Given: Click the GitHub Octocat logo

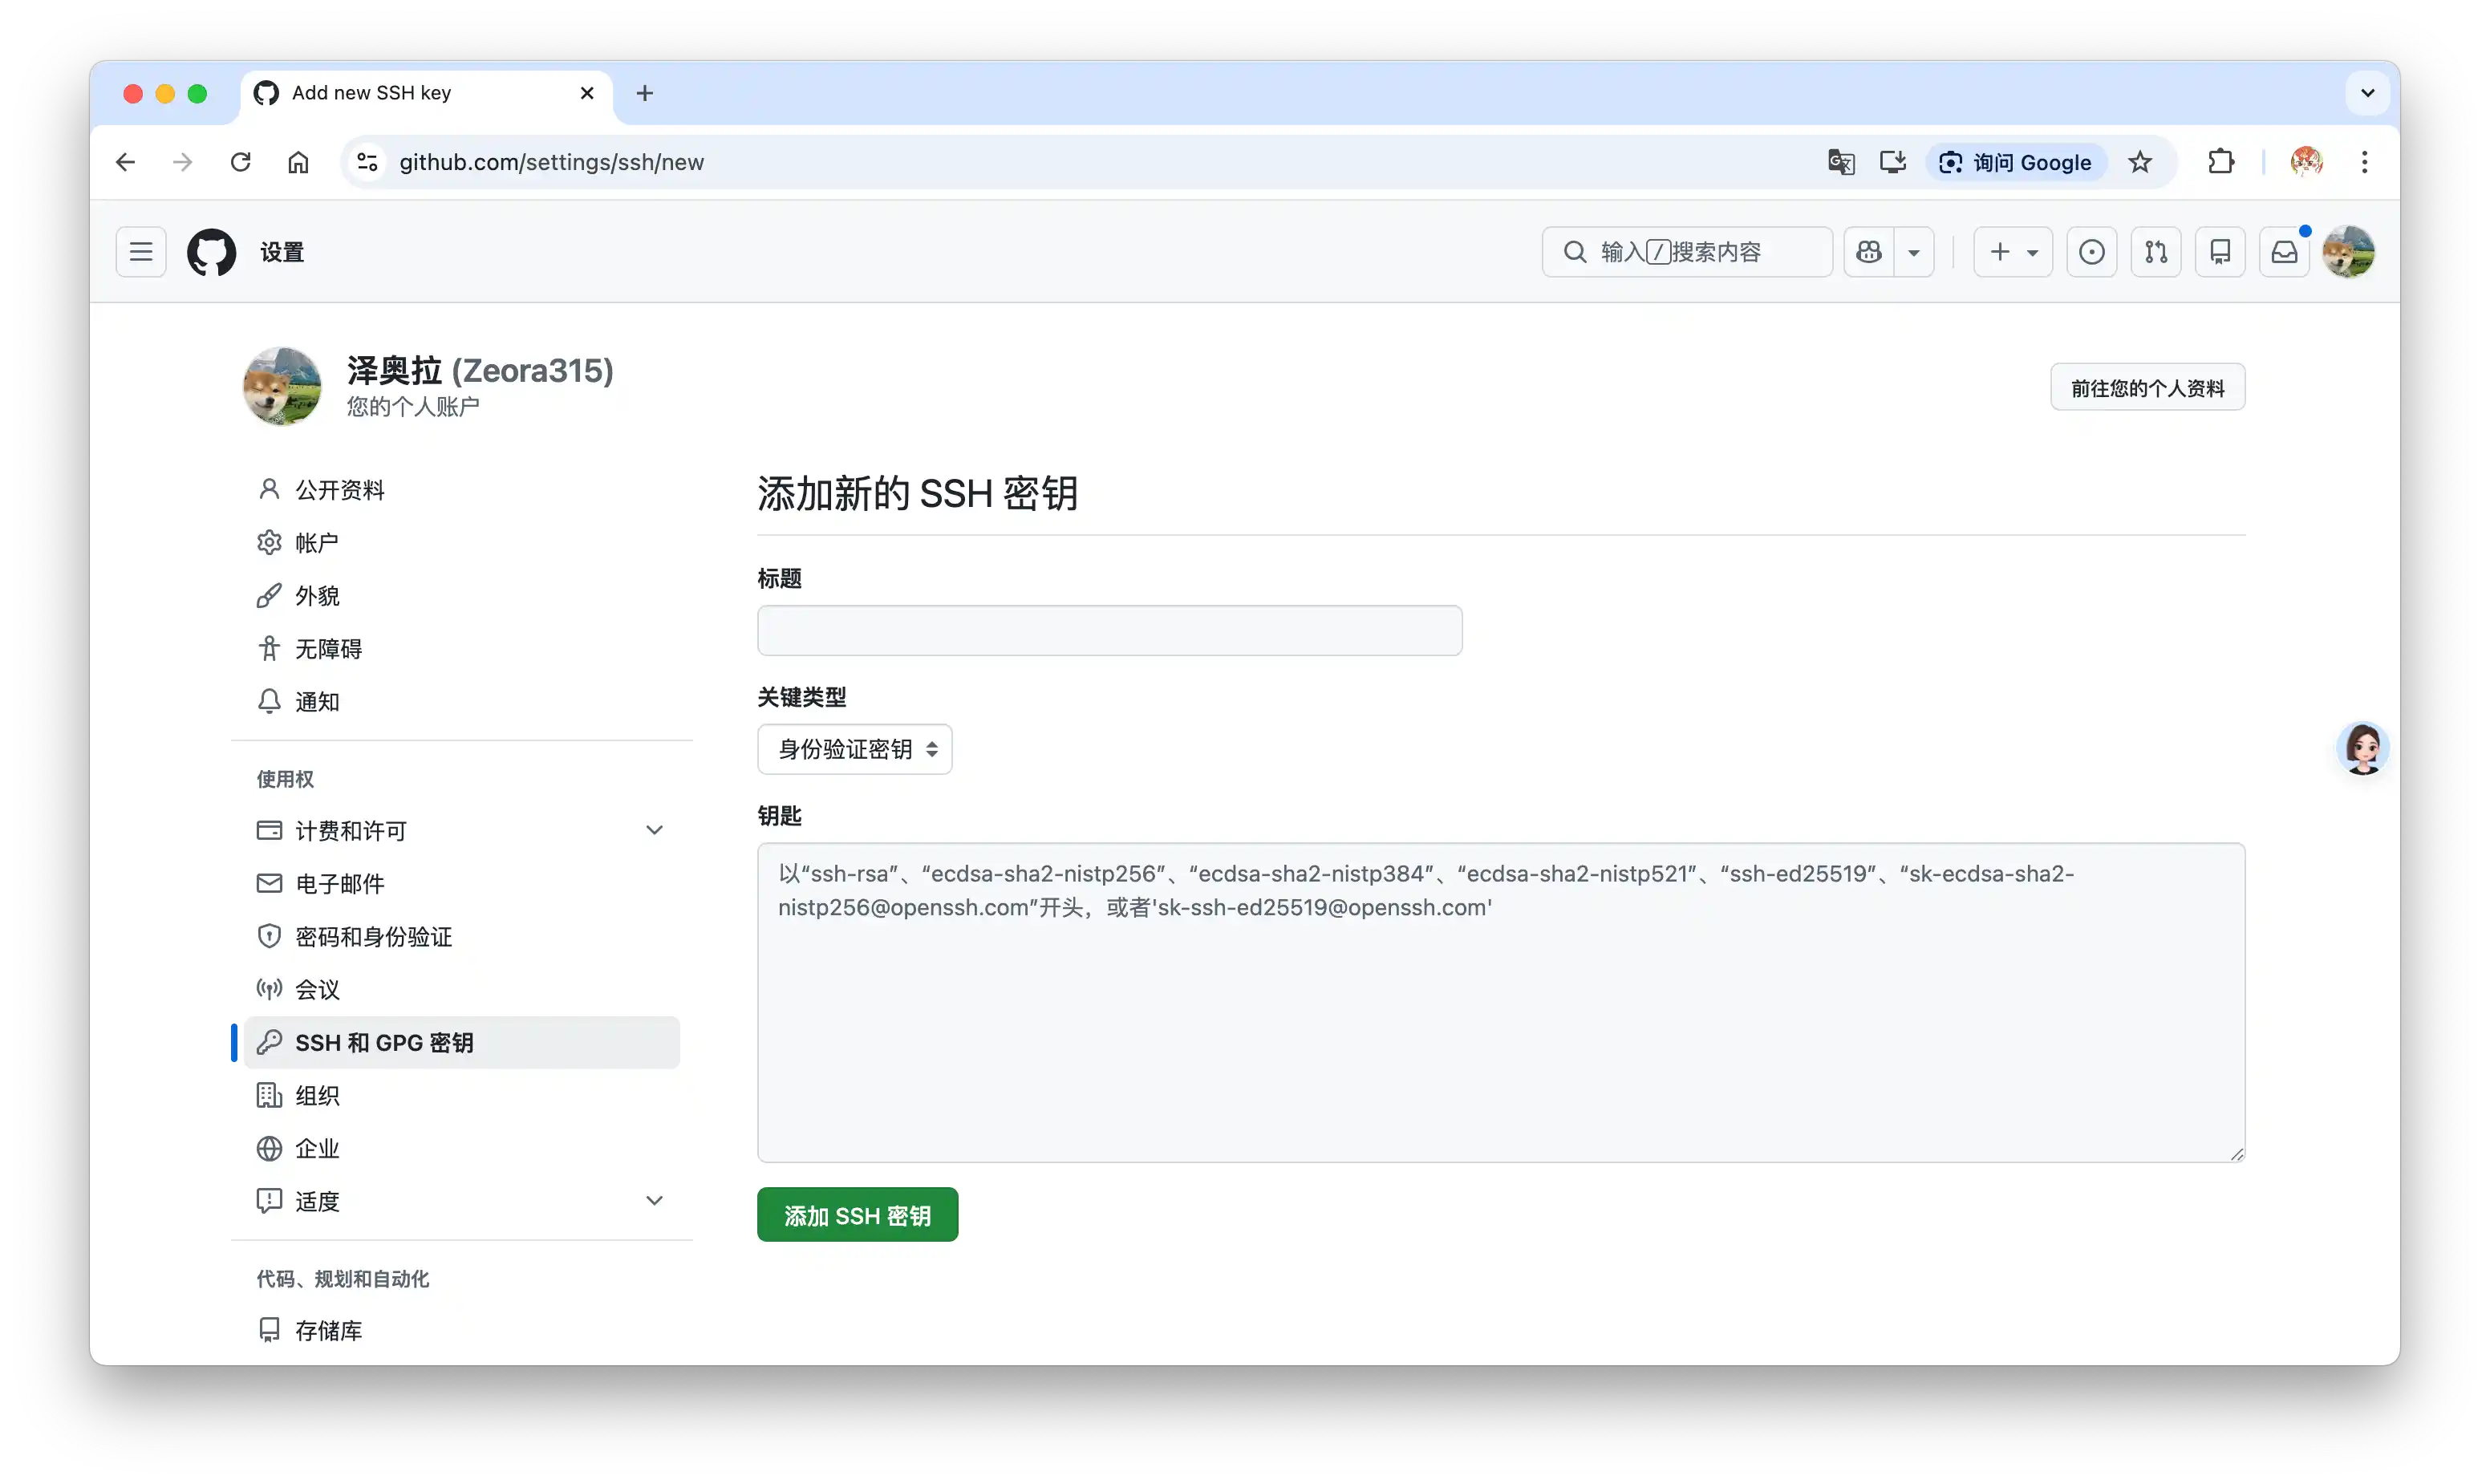Looking at the screenshot, I should [211, 252].
